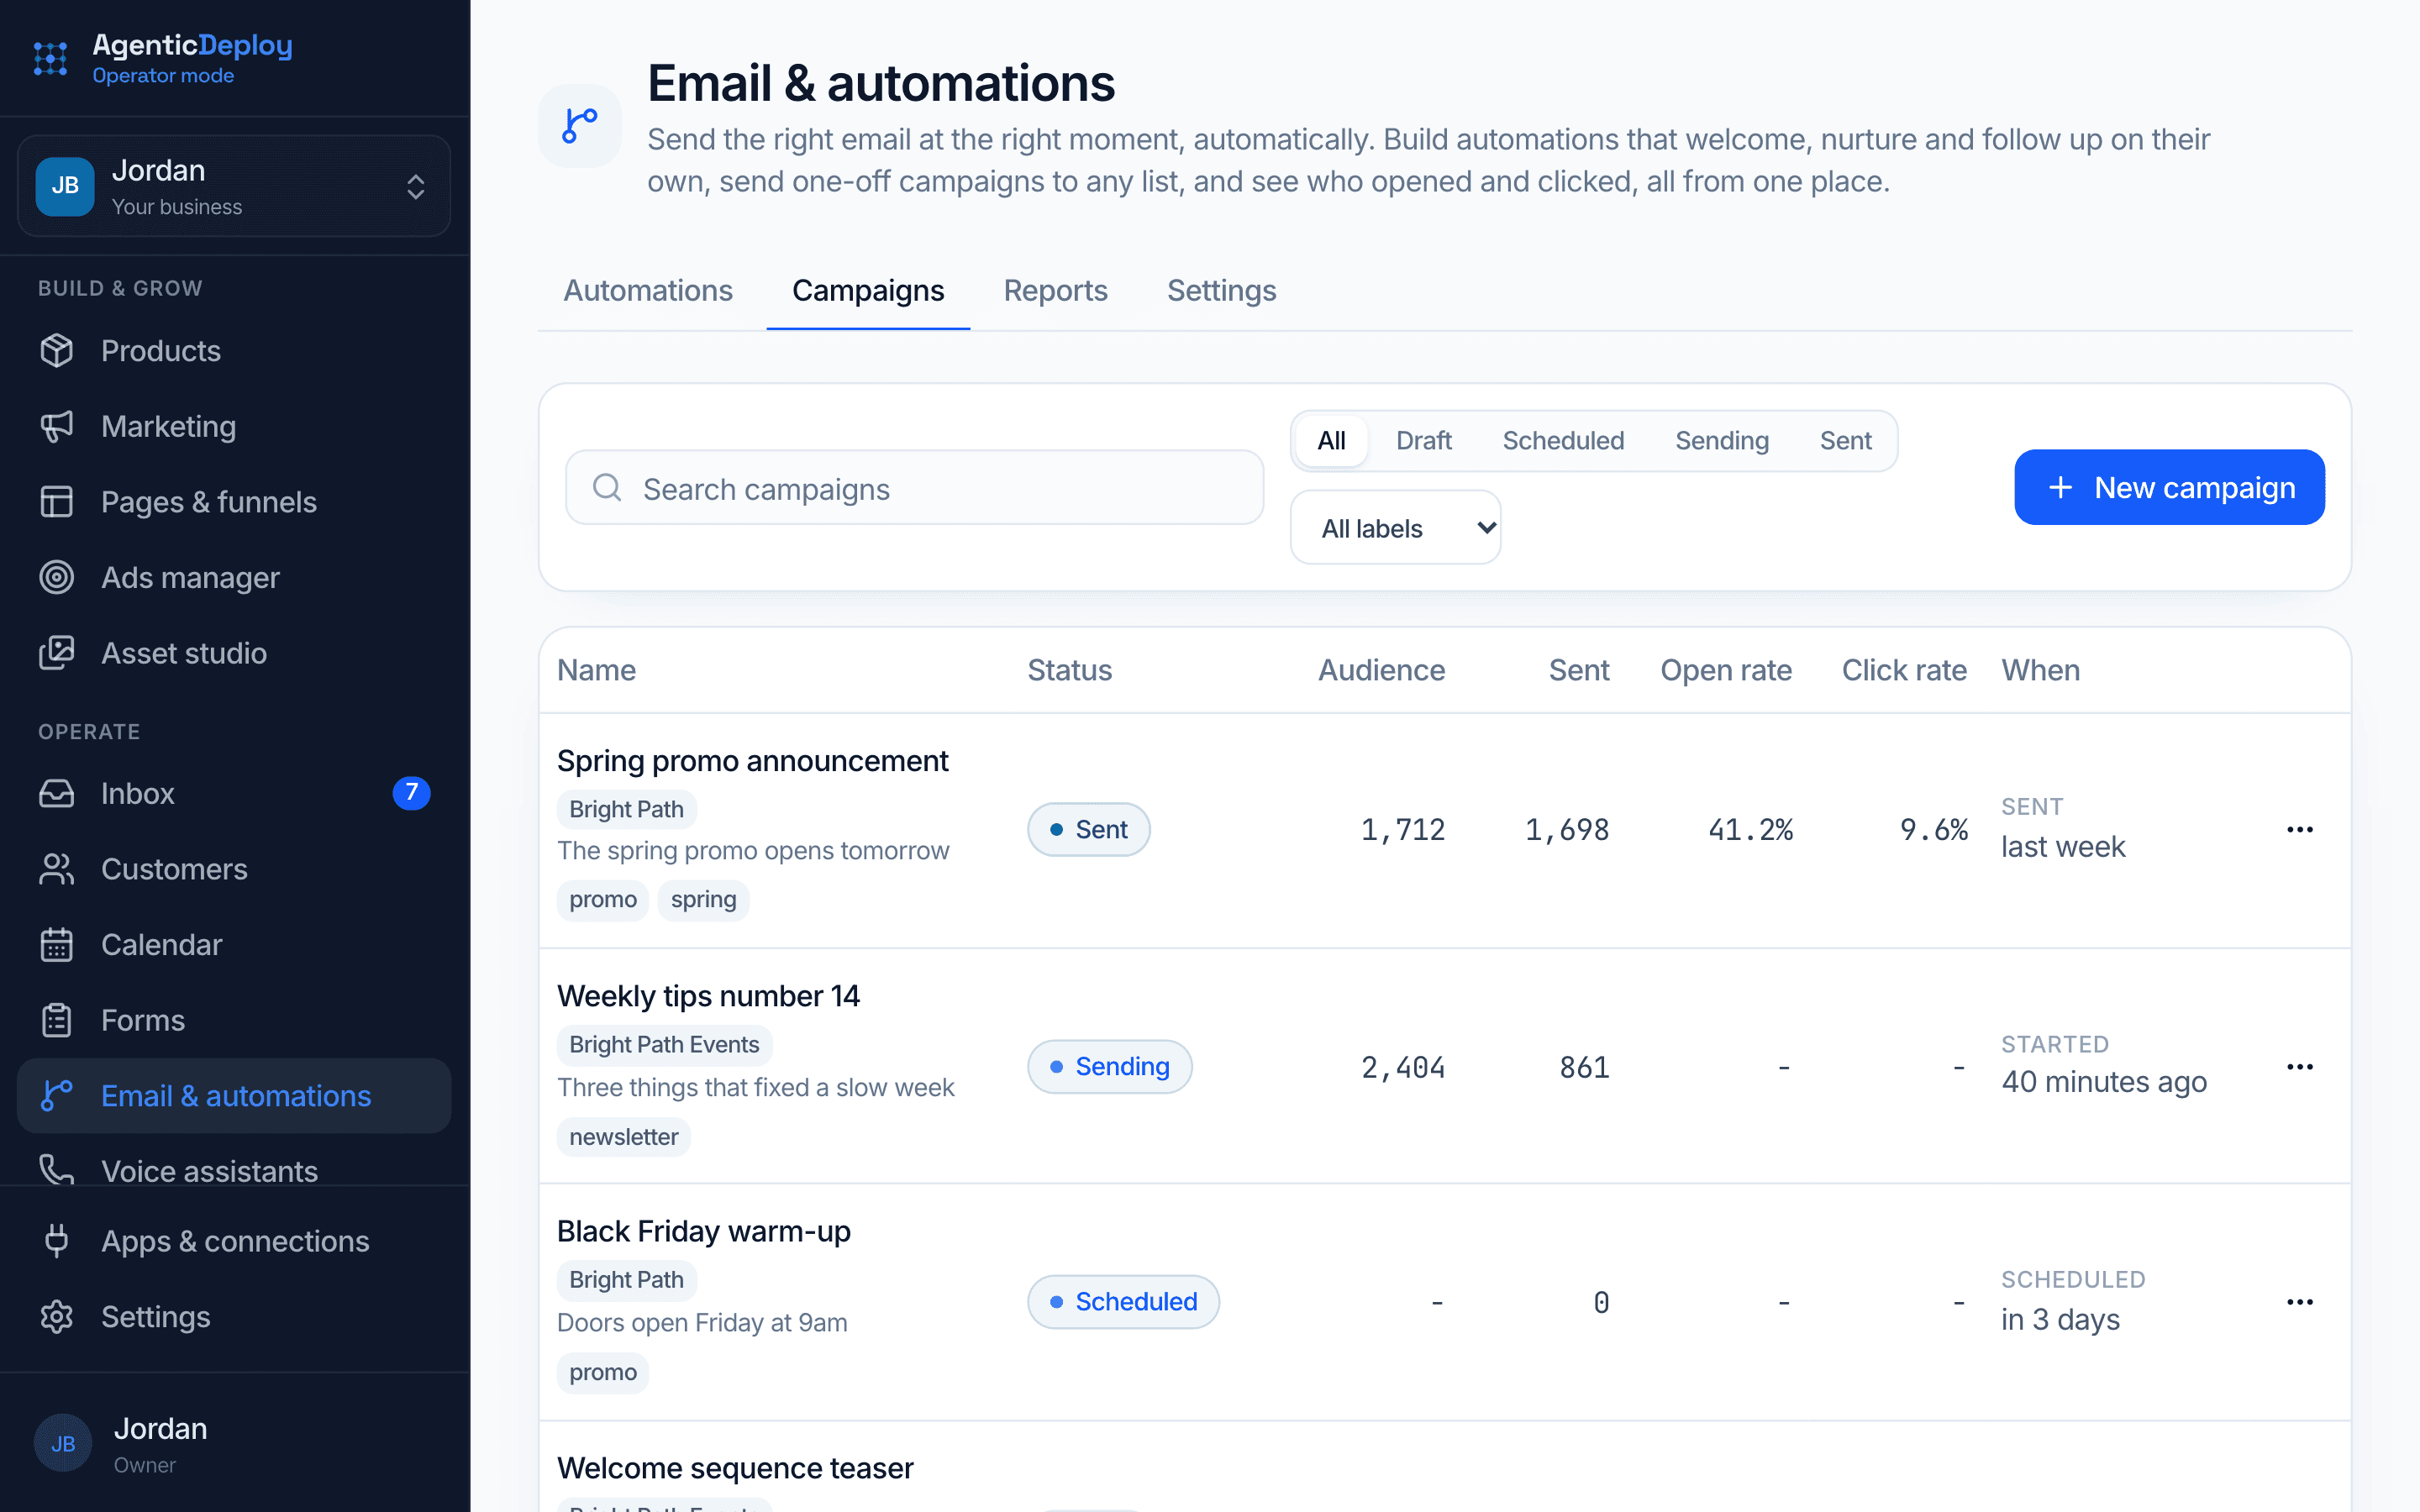This screenshot has height=1512, width=2420.
Task: Expand the Jordan business switcher
Action: [234, 186]
